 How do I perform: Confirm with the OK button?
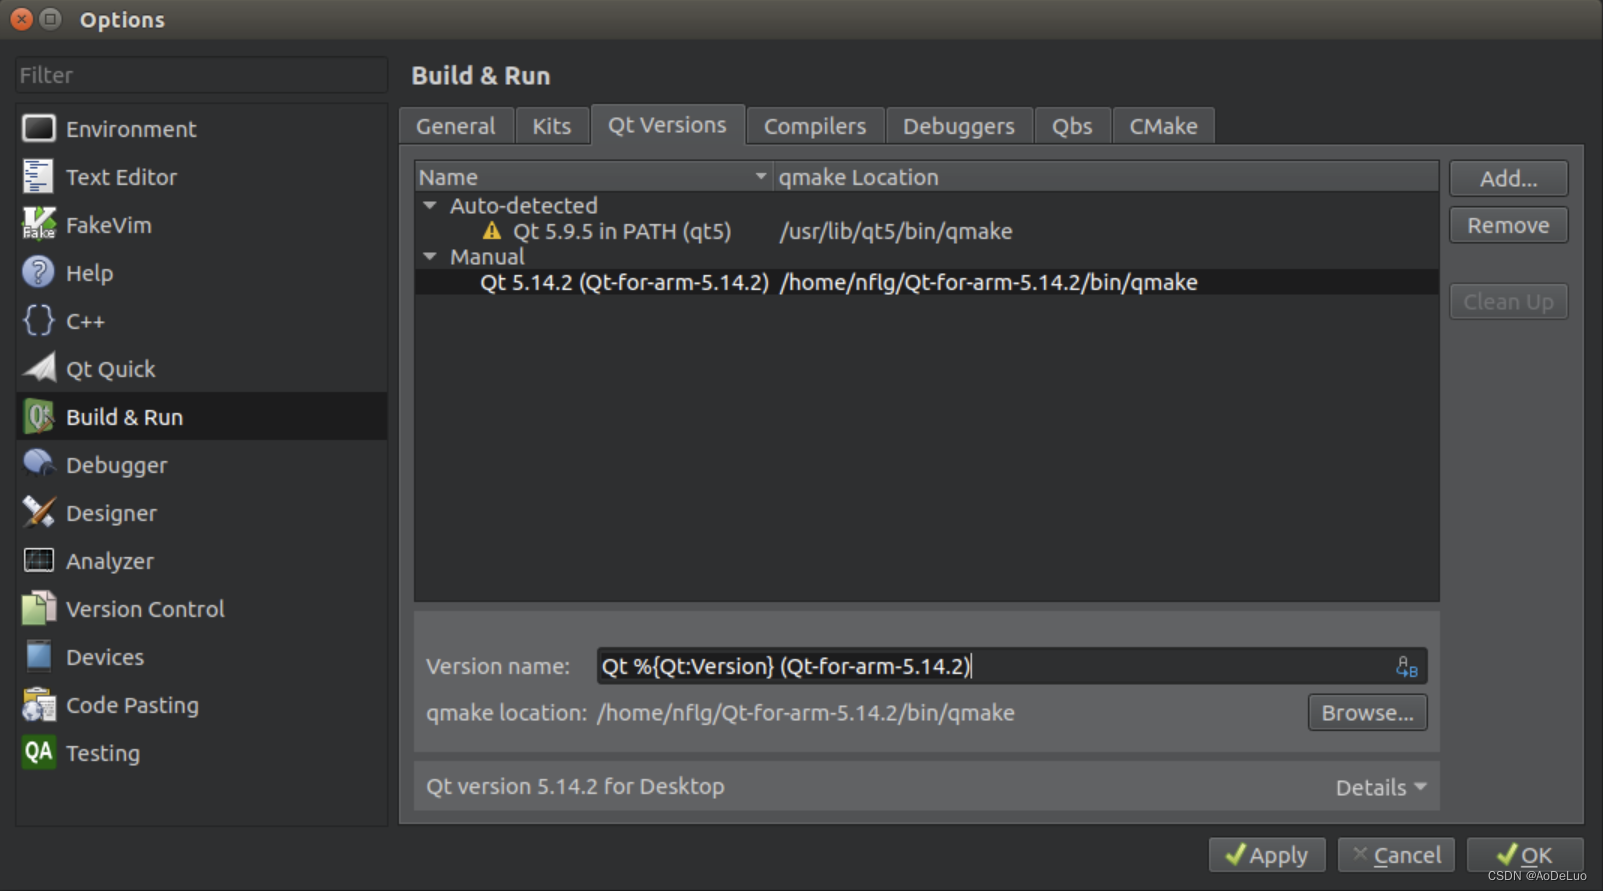coord(1525,855)
